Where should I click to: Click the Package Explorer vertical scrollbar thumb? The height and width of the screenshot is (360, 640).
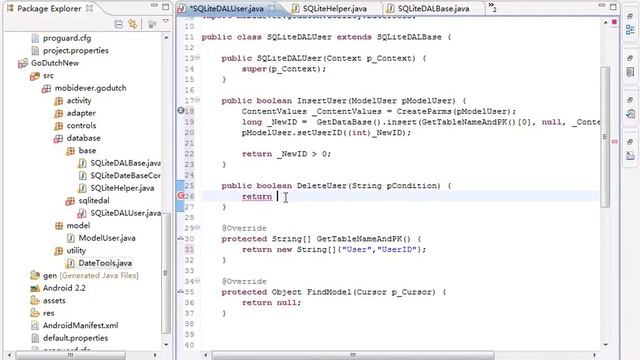(166, 273)
